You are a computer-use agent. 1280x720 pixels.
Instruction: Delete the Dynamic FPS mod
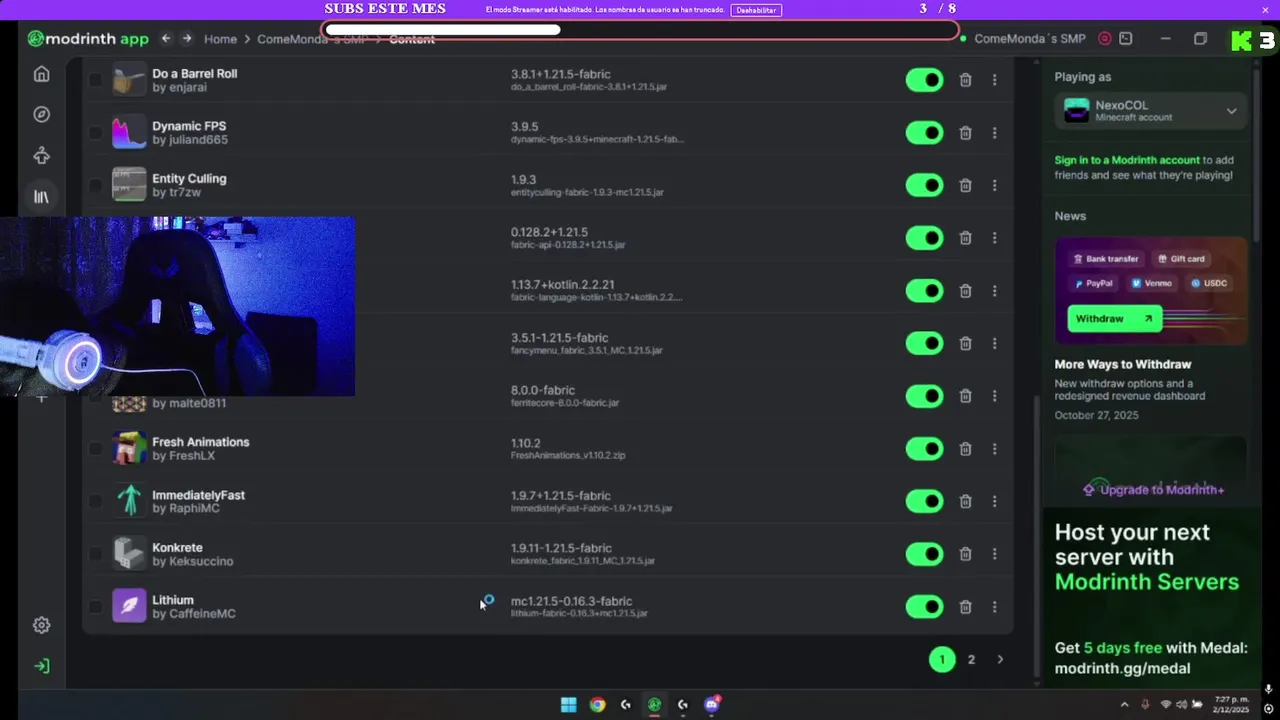(x=965, y=132)
